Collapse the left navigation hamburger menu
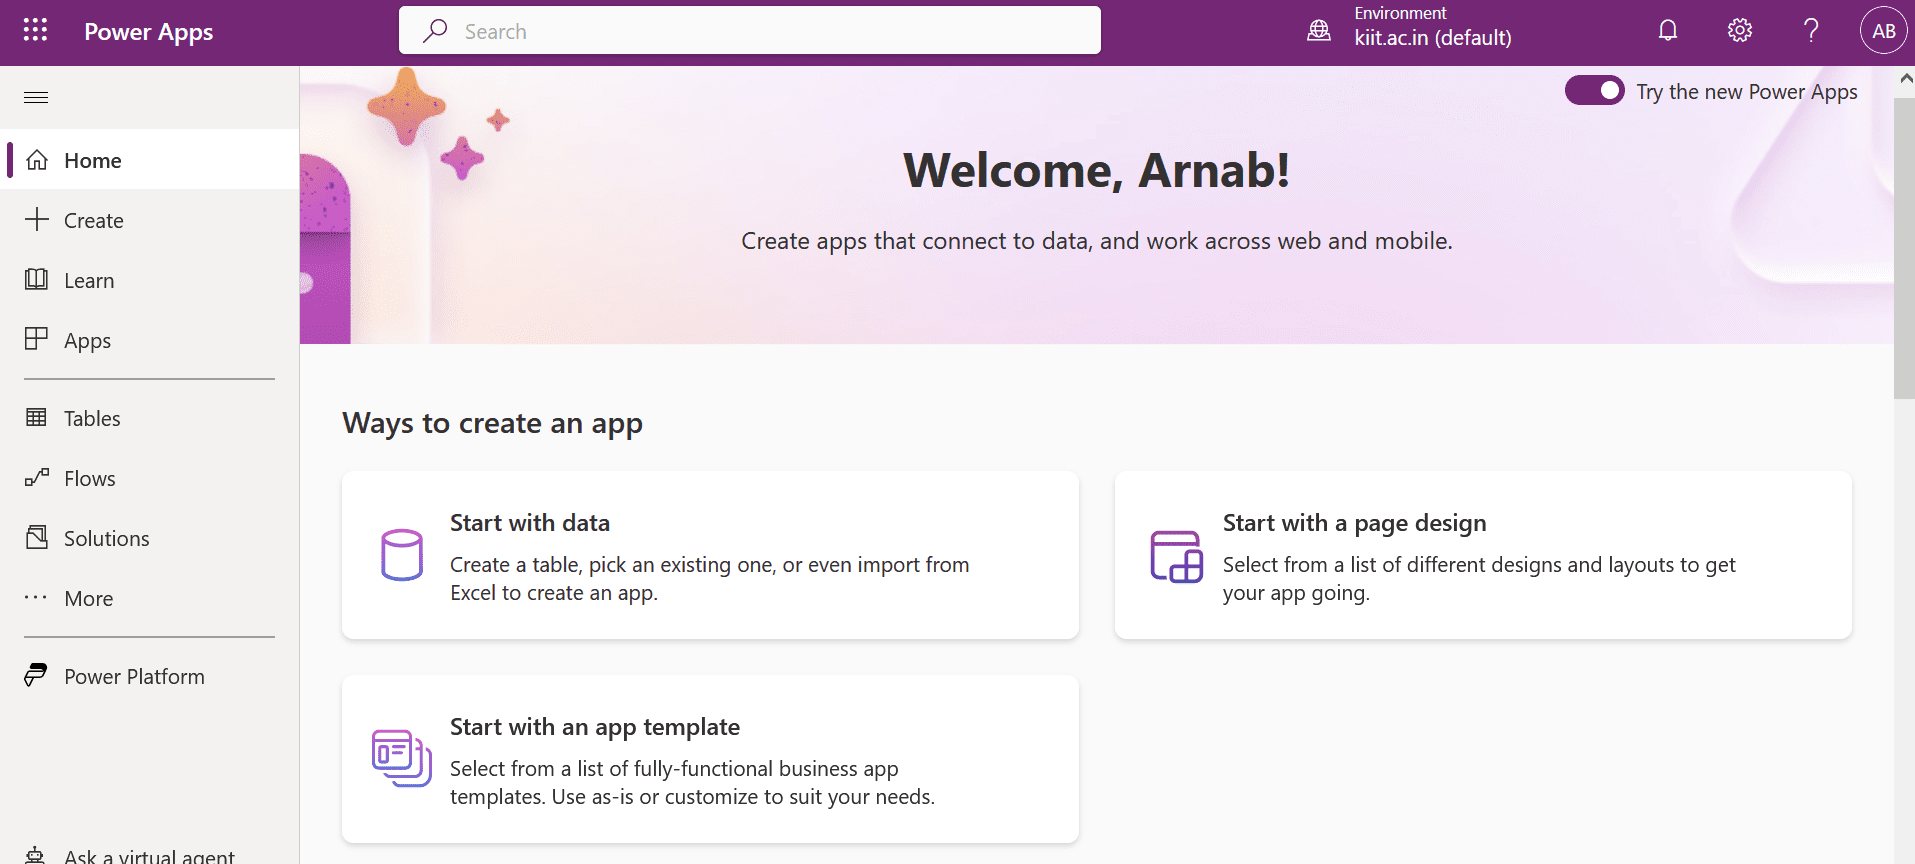Image resolution: width=1915 pixels, height=864 pixels. point(36,97)
